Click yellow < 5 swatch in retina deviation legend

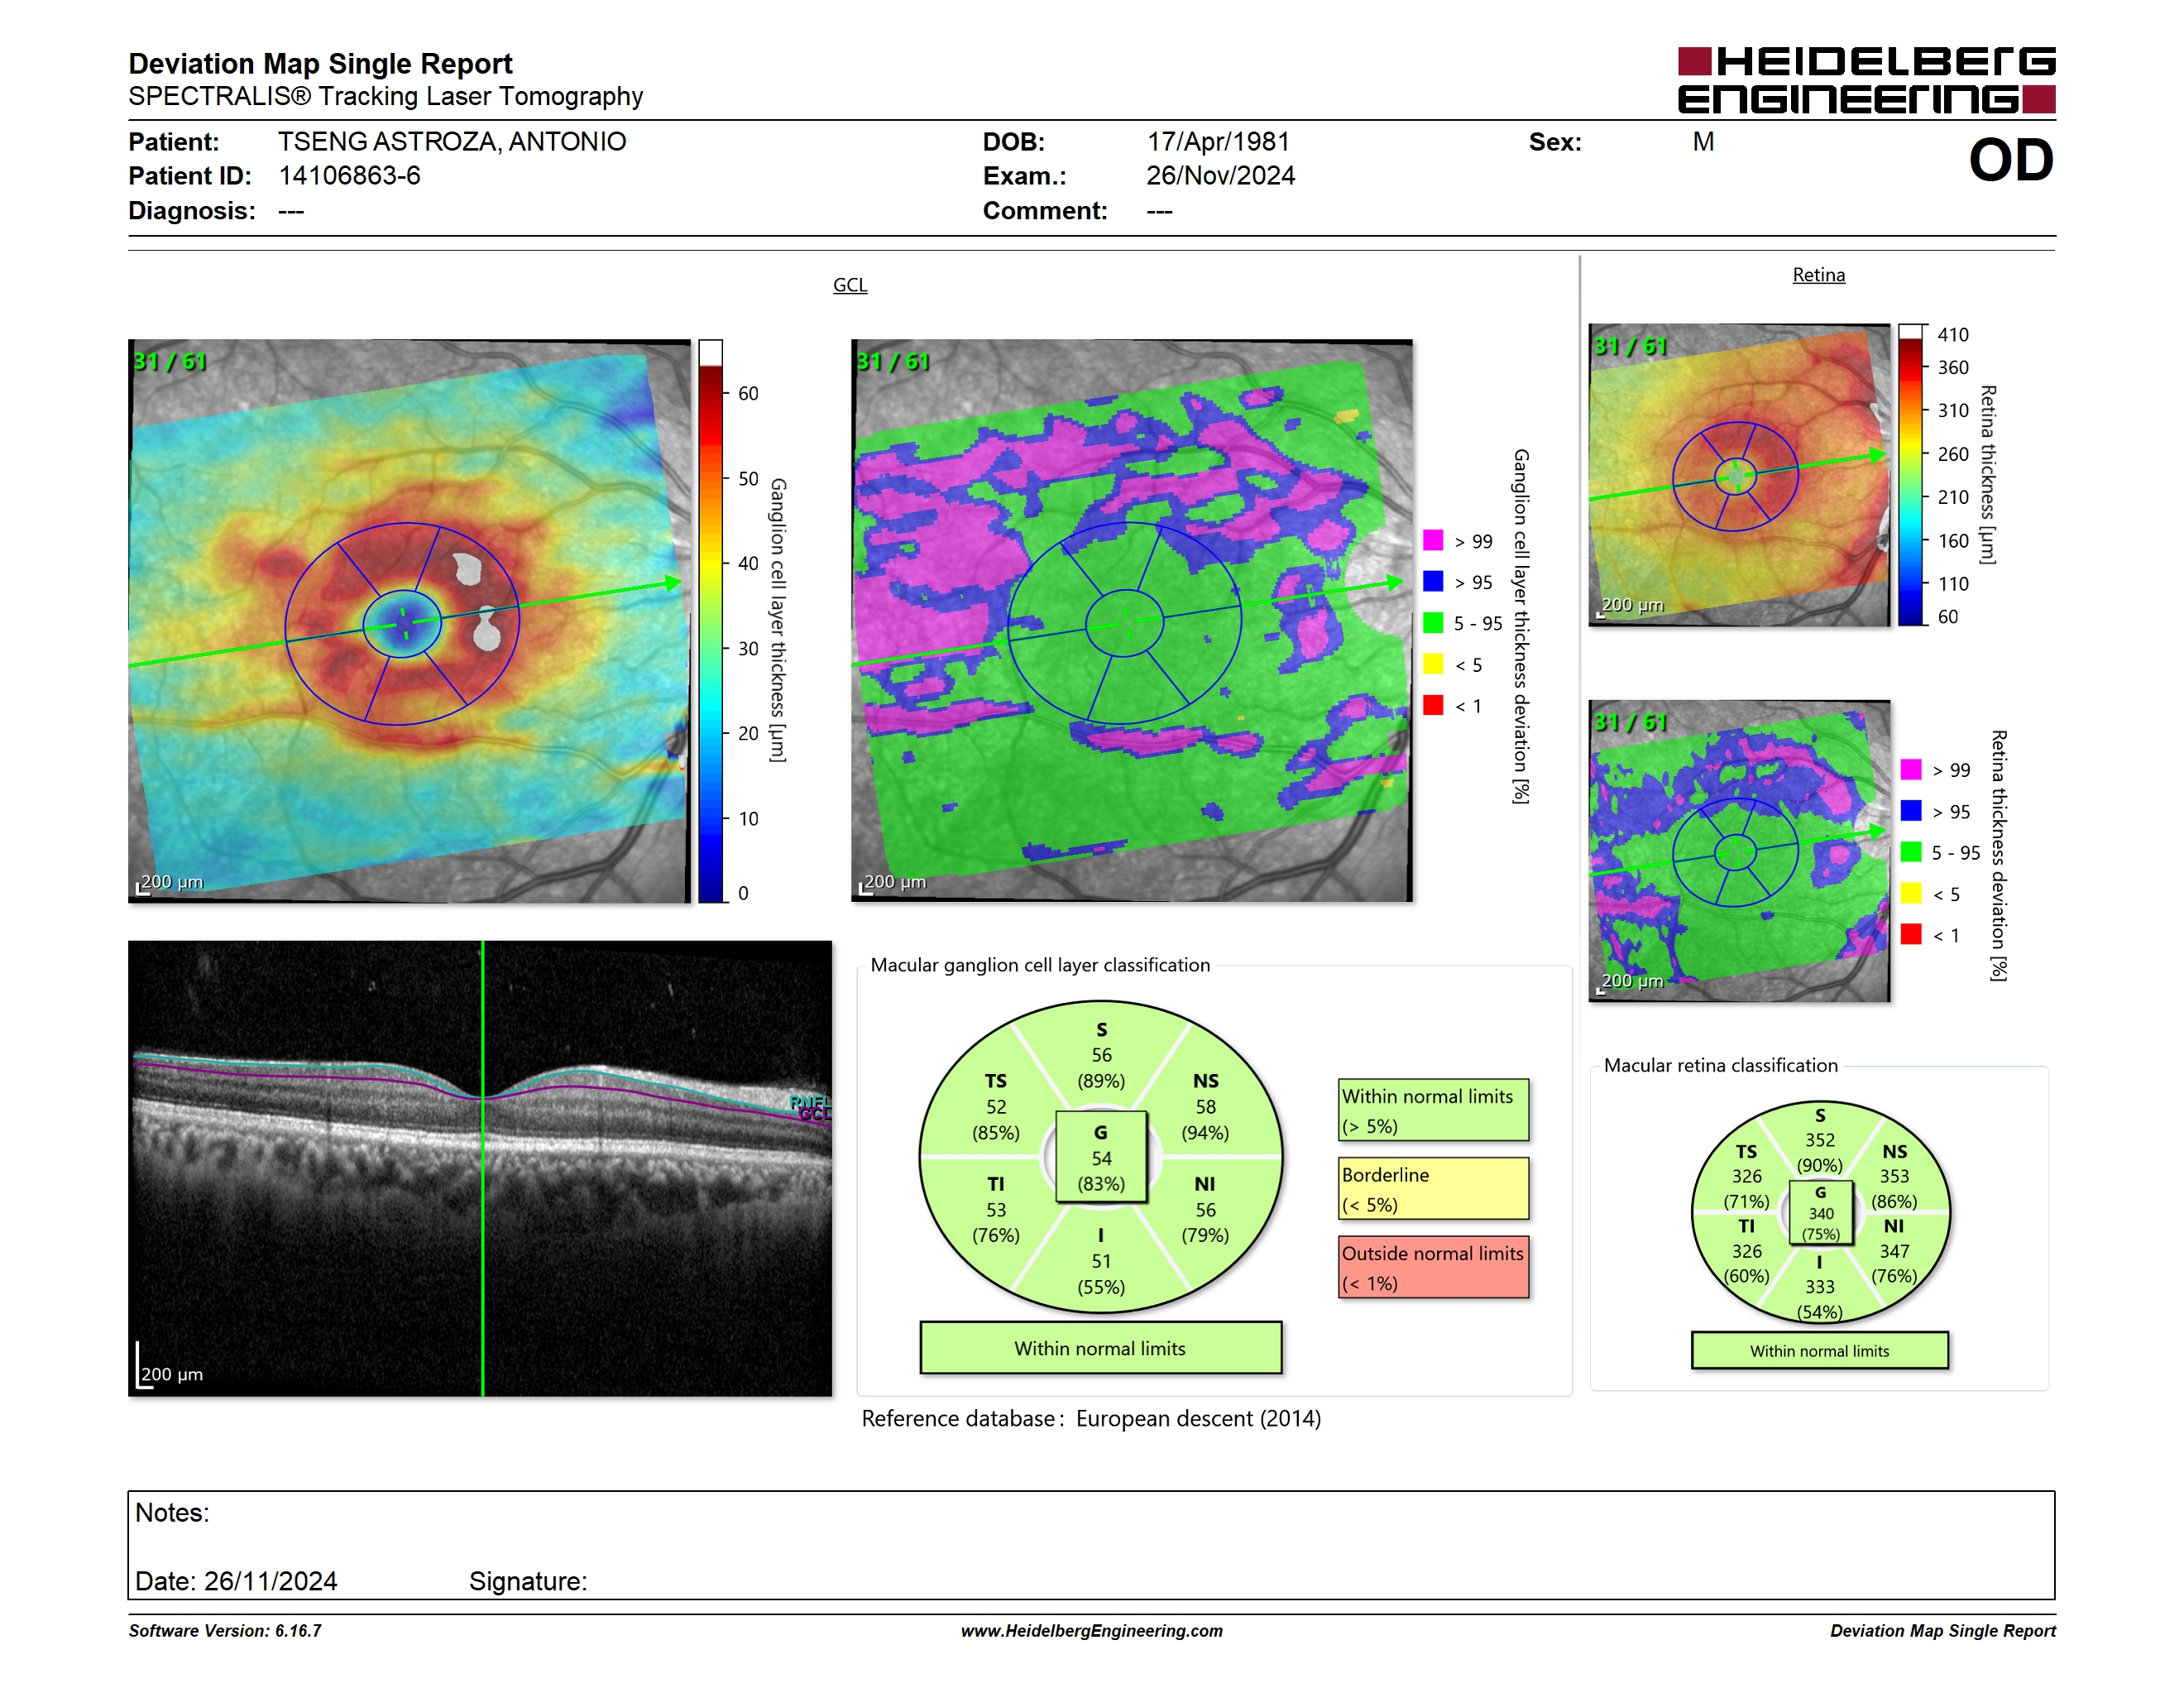pyautogui.click(x=1911, y=893)
